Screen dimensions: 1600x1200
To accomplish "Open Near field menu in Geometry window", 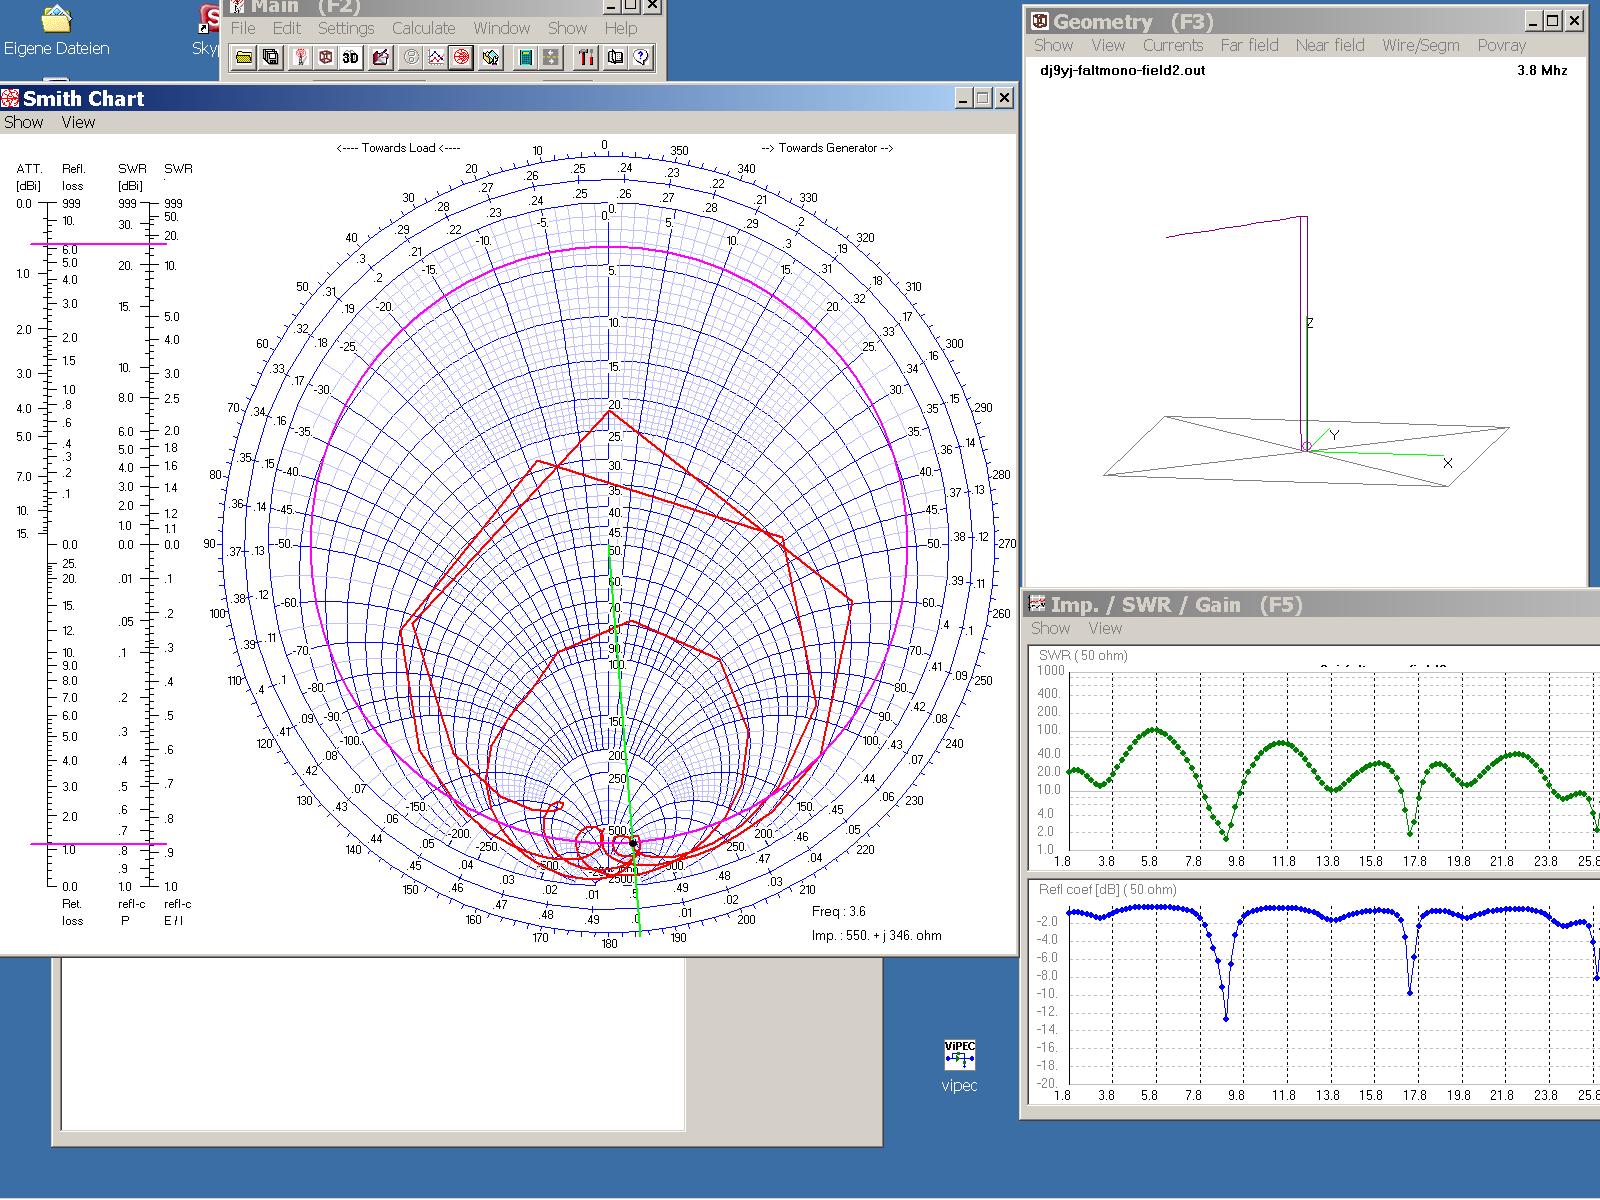I will (1330, 45).
